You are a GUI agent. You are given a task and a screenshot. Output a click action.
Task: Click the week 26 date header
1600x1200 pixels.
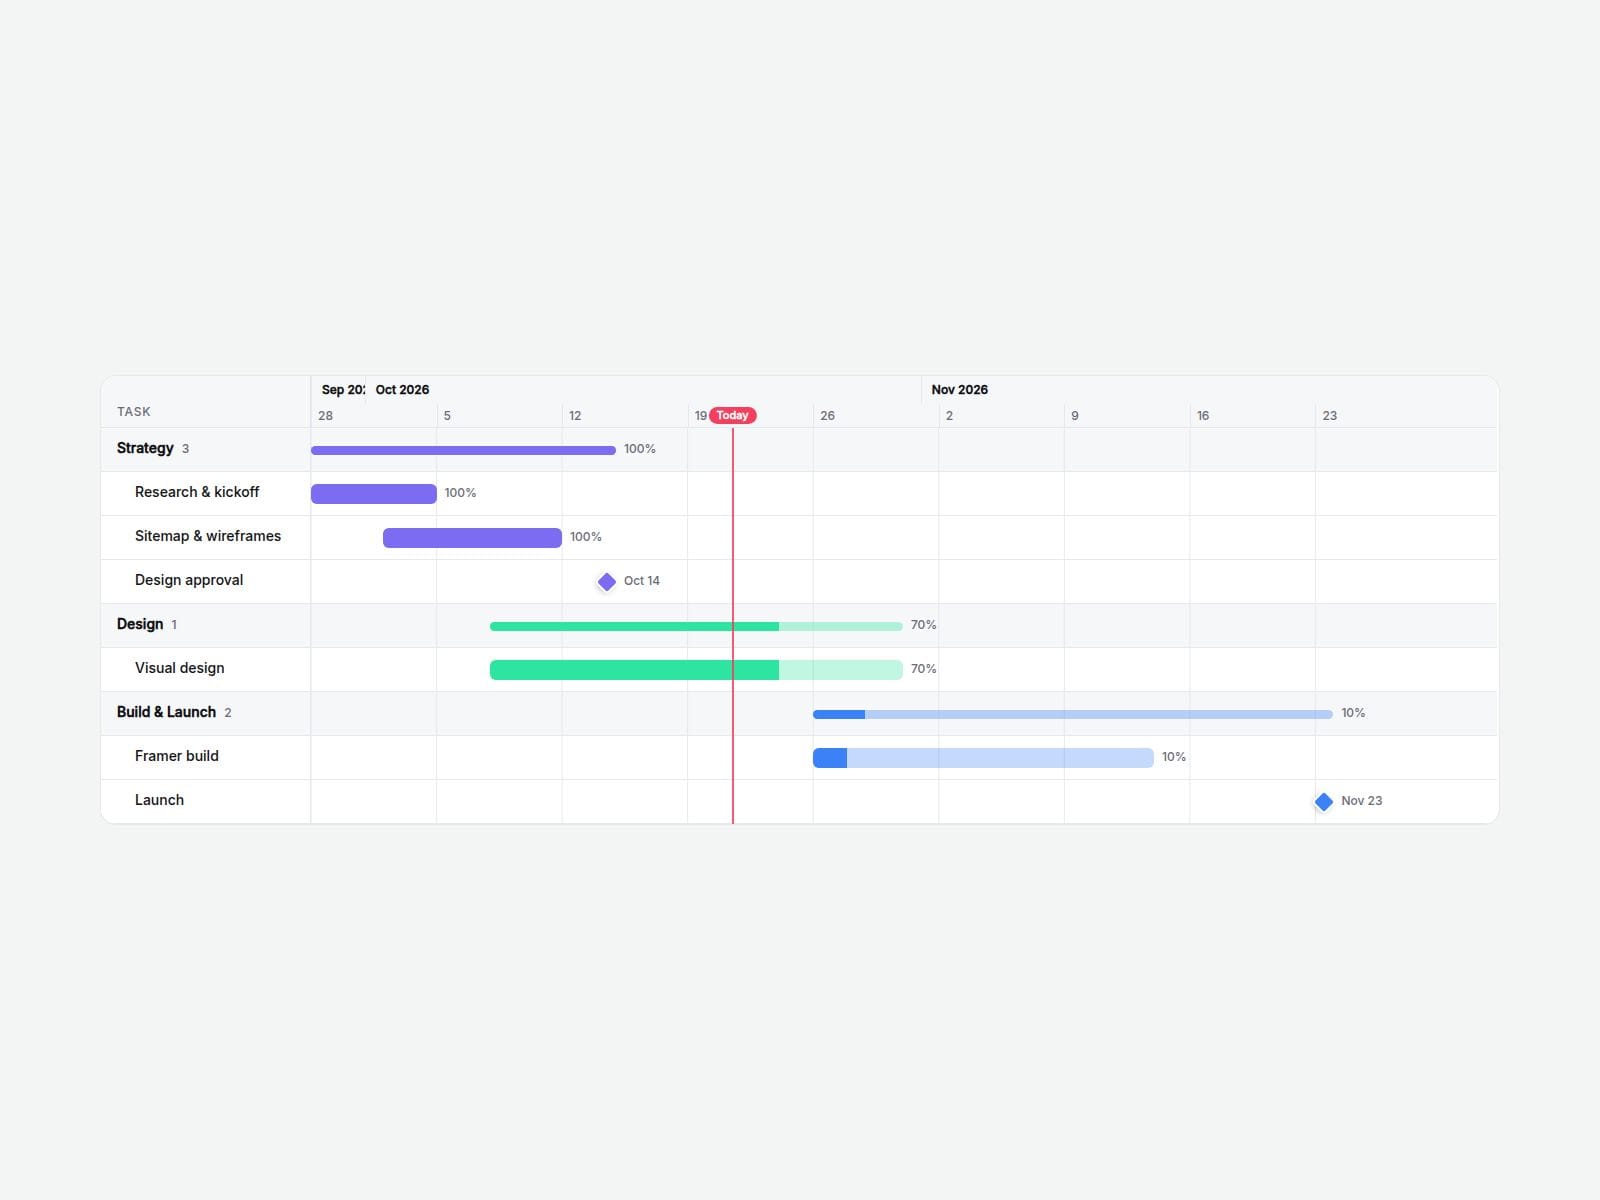pos(827,416)
